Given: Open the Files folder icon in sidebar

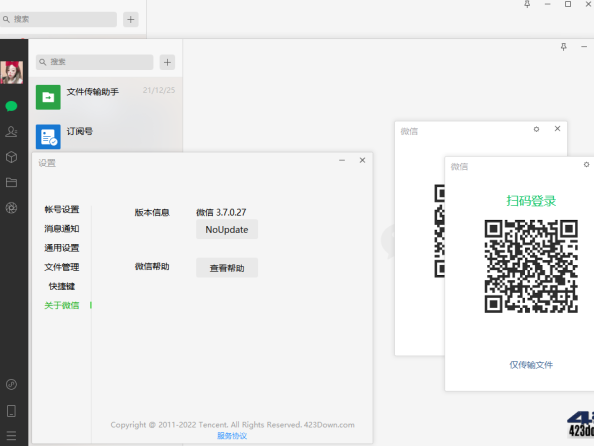Looking at the screenshot, I should (x=11, y=182).
